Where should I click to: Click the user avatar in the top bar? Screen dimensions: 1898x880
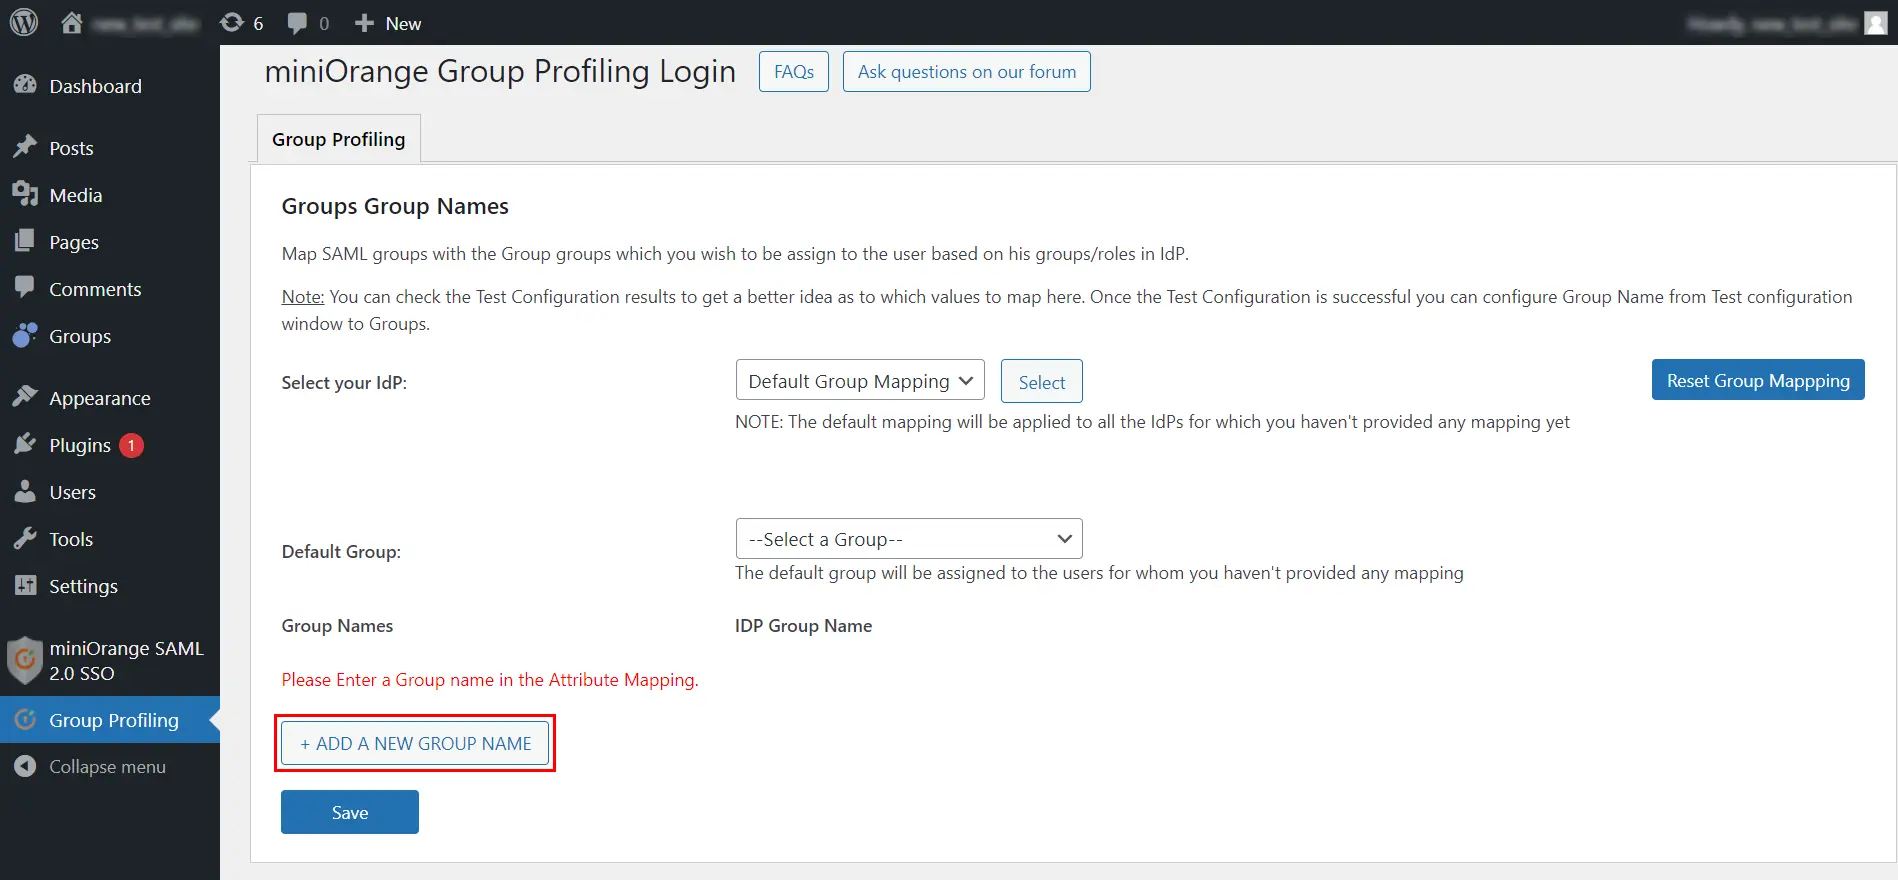point(1875,23)
